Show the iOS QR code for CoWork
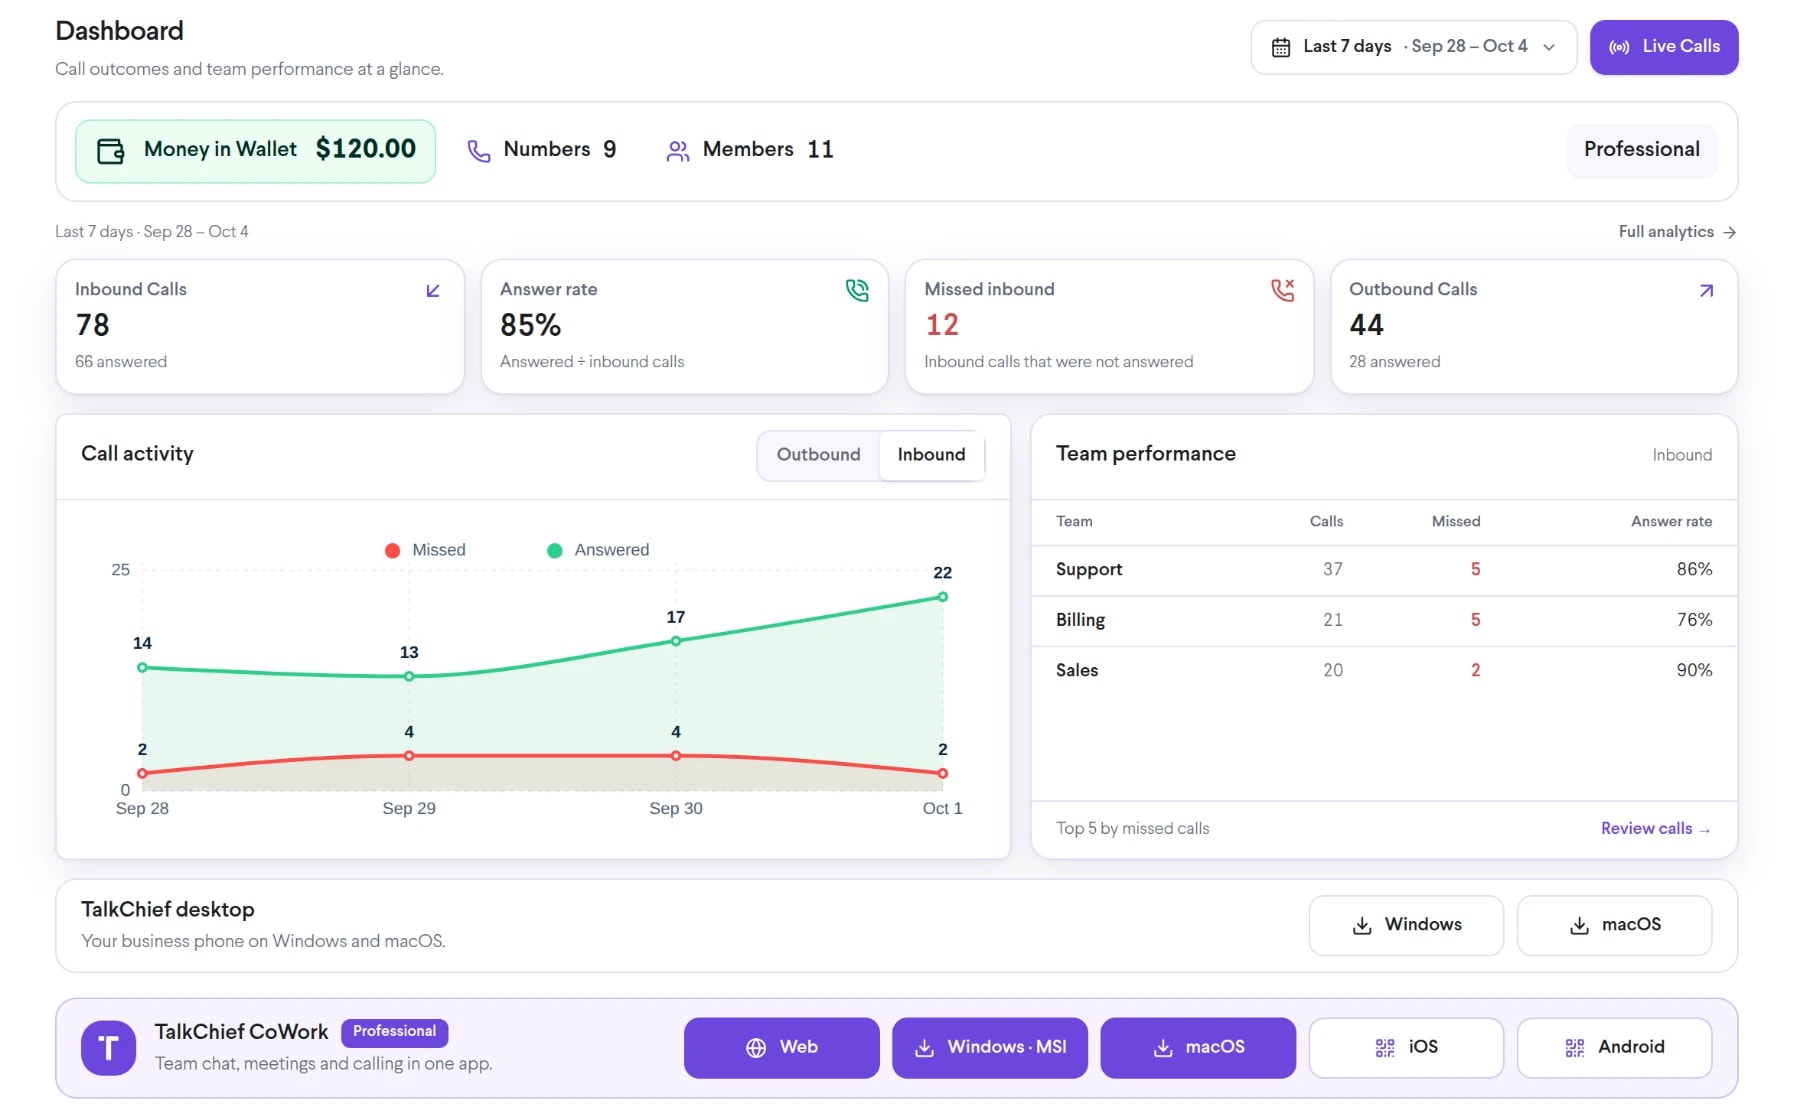Image resolution: width=1800 pixels, height=1120 pixels. pyautogui.click(x=1406, y=1048)
